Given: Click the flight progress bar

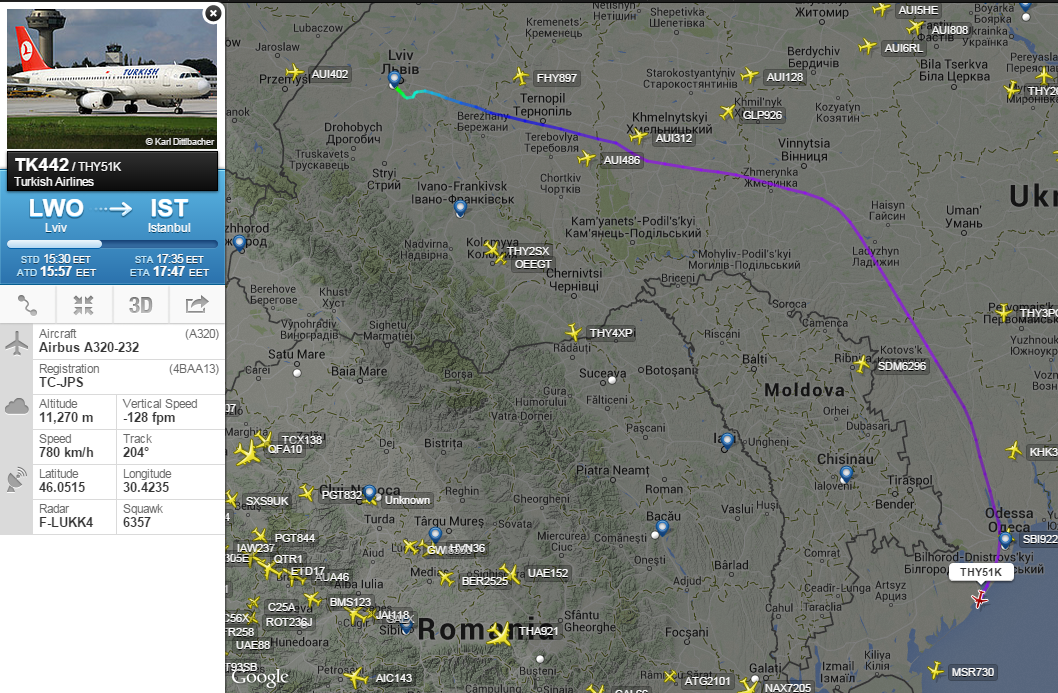Looking at the screenshot, I should pyautogui.click(x=112, y=244).
